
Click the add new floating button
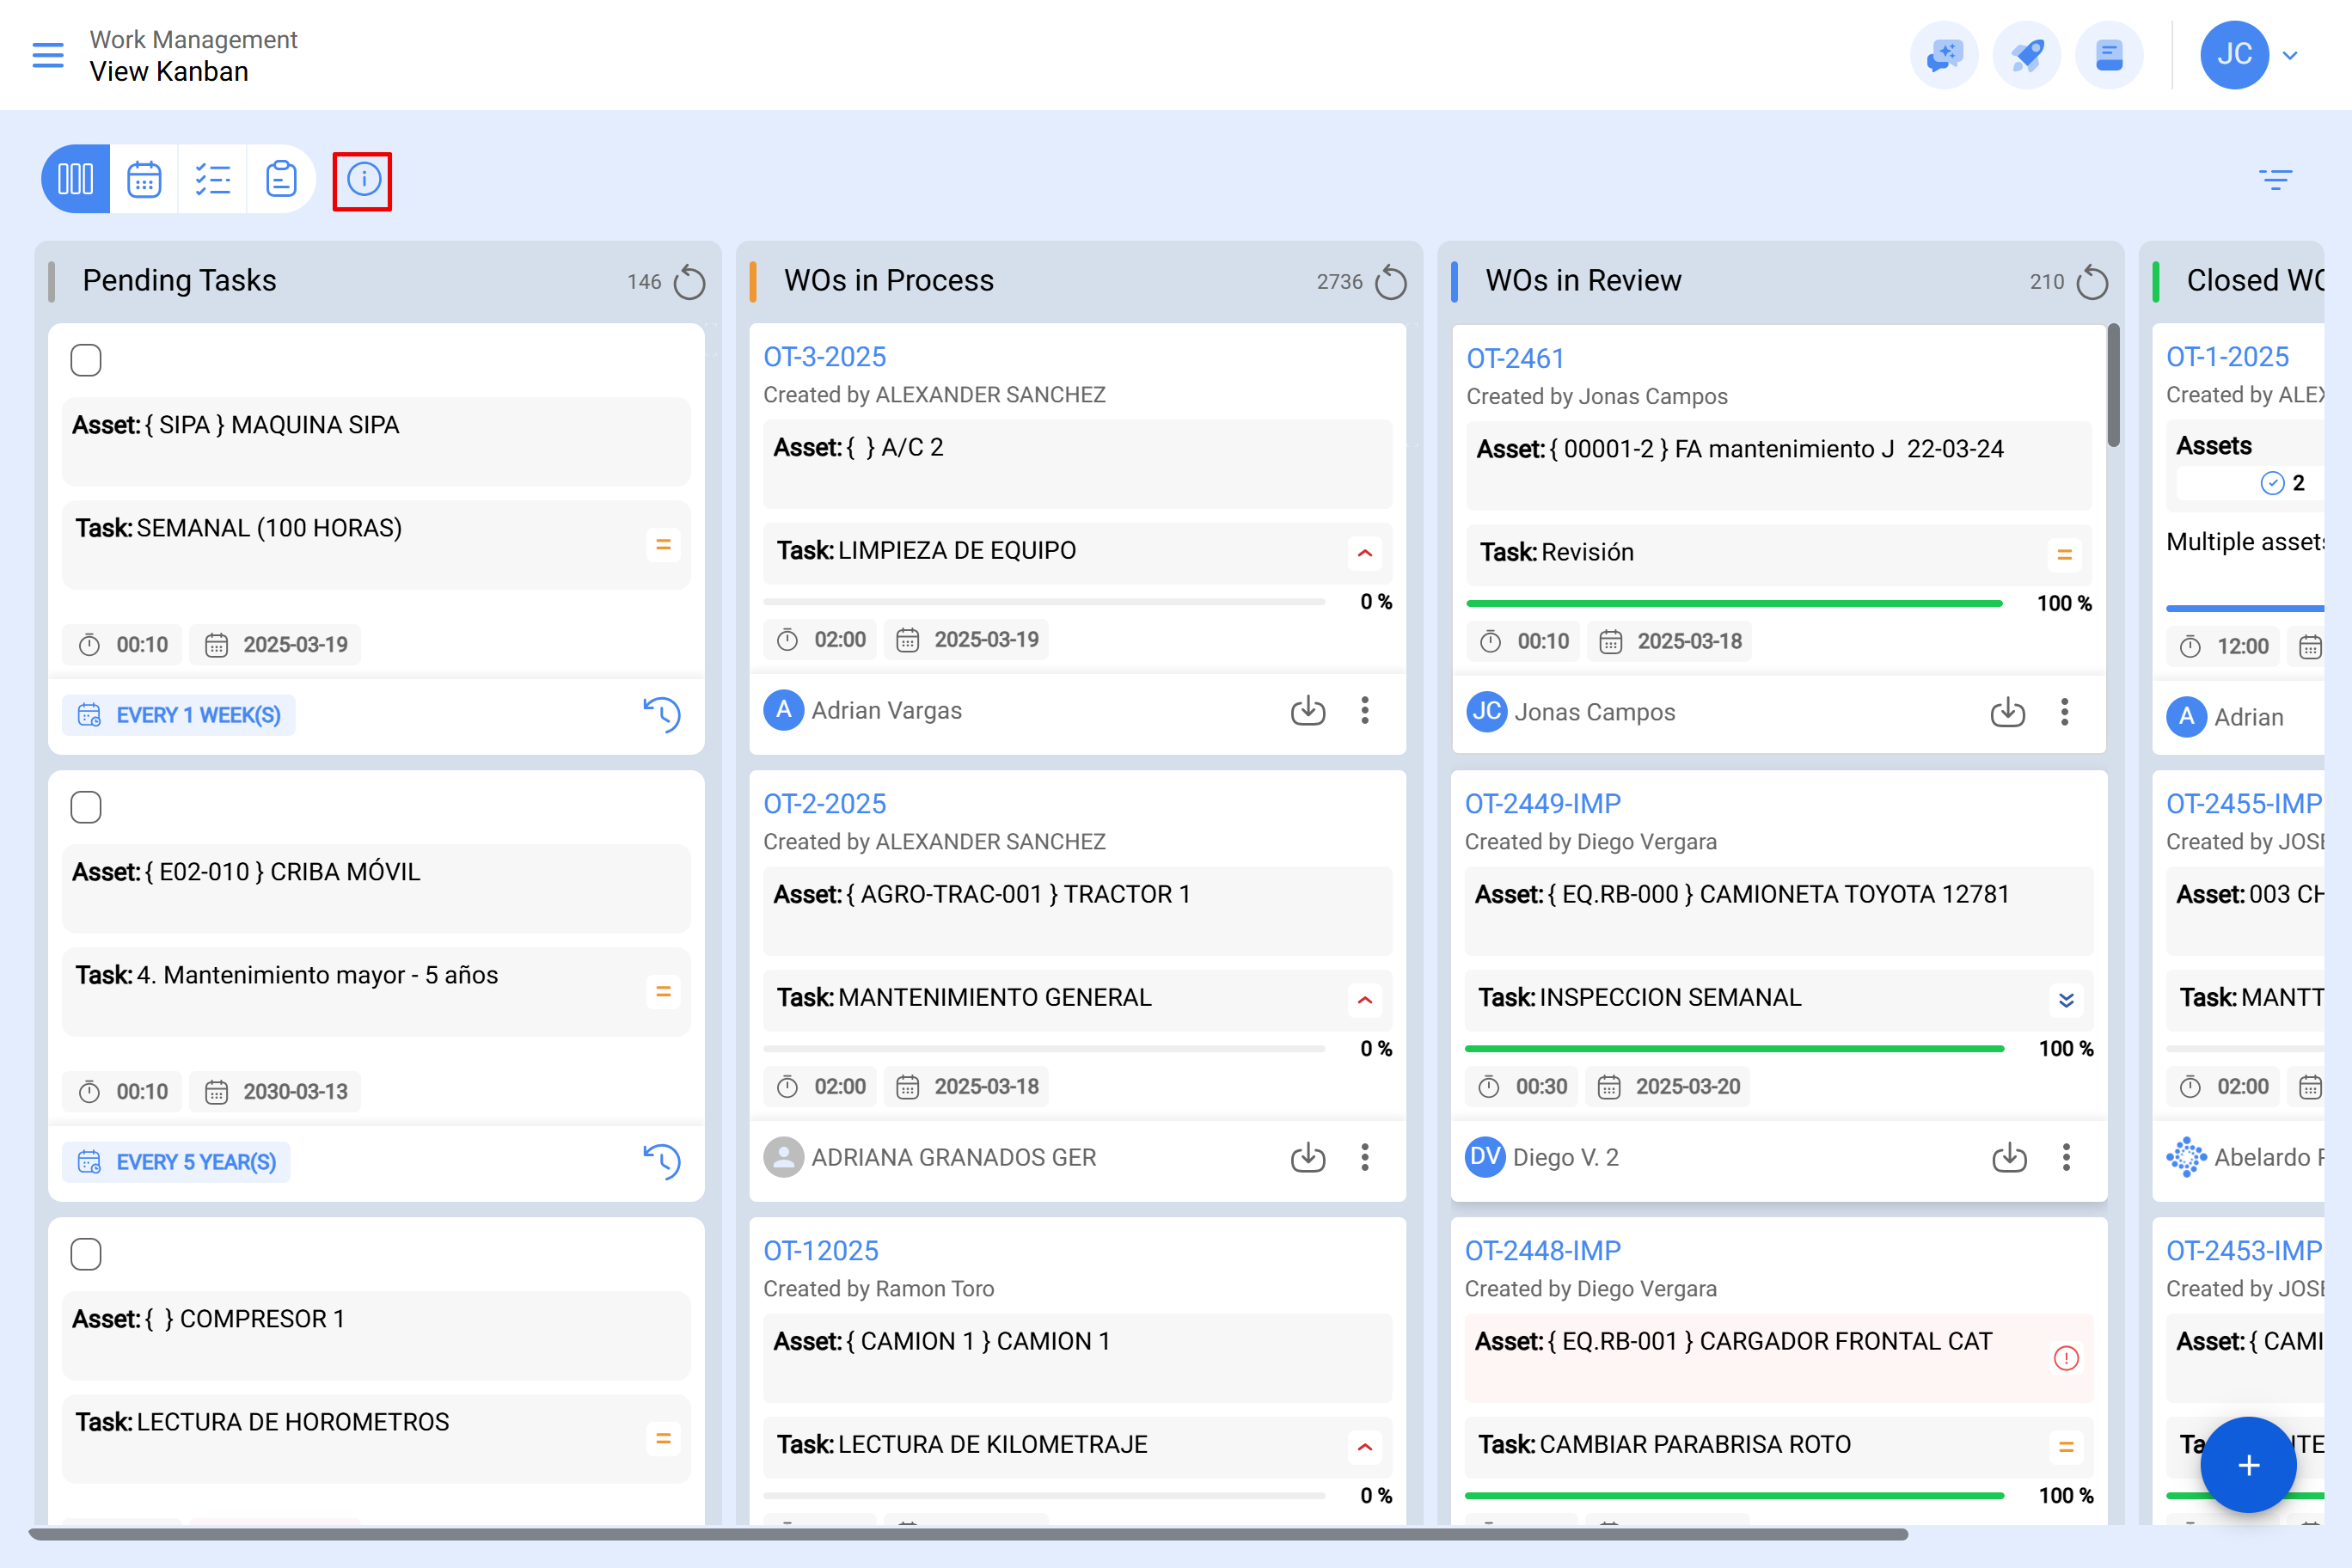coord(2249,1465)
